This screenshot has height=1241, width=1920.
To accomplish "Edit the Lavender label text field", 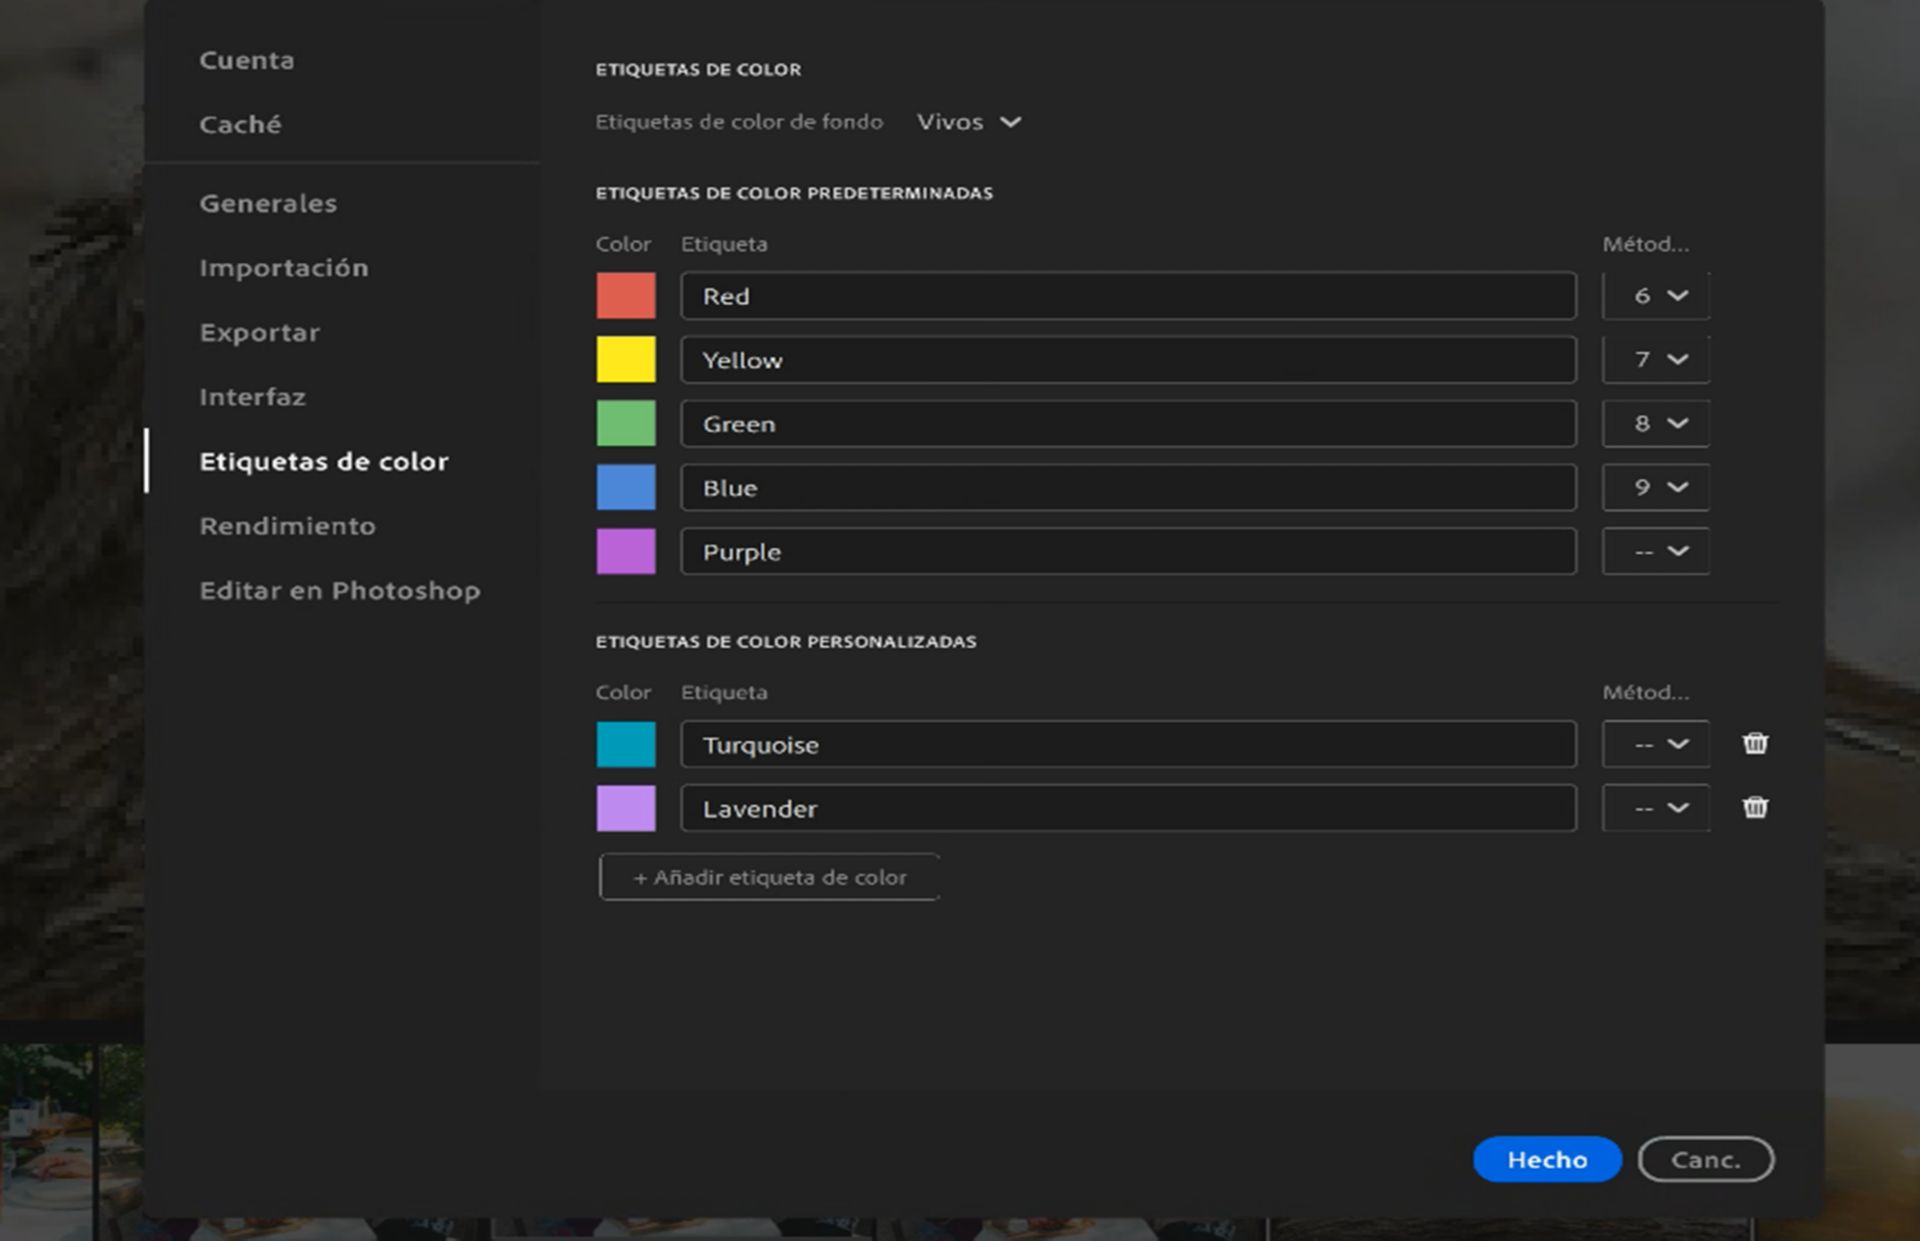I will point(1129,809).
